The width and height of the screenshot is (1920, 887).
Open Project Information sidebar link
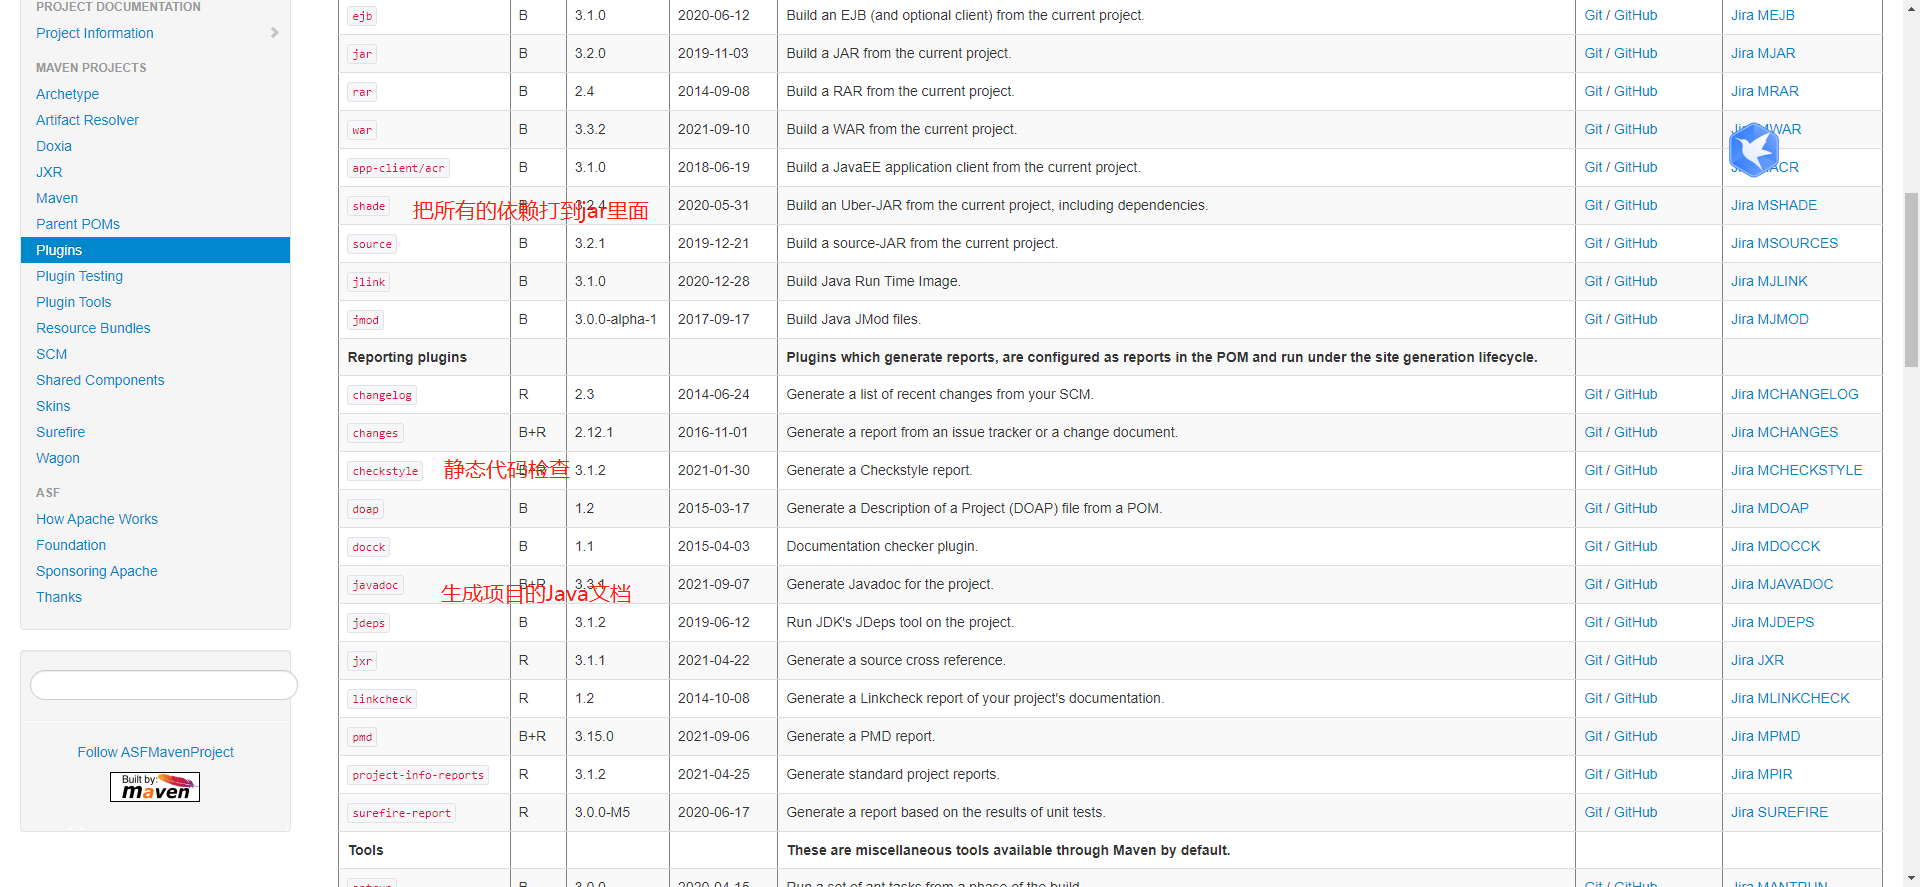[x=95, y=33]
